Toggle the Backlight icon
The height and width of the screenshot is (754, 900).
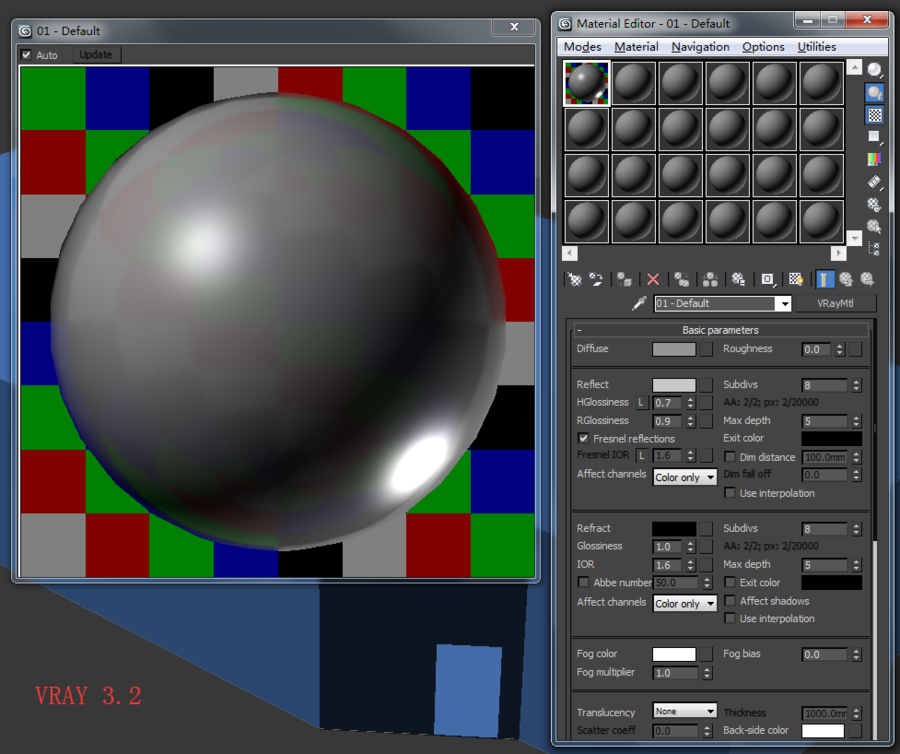(x=874, y=92)
